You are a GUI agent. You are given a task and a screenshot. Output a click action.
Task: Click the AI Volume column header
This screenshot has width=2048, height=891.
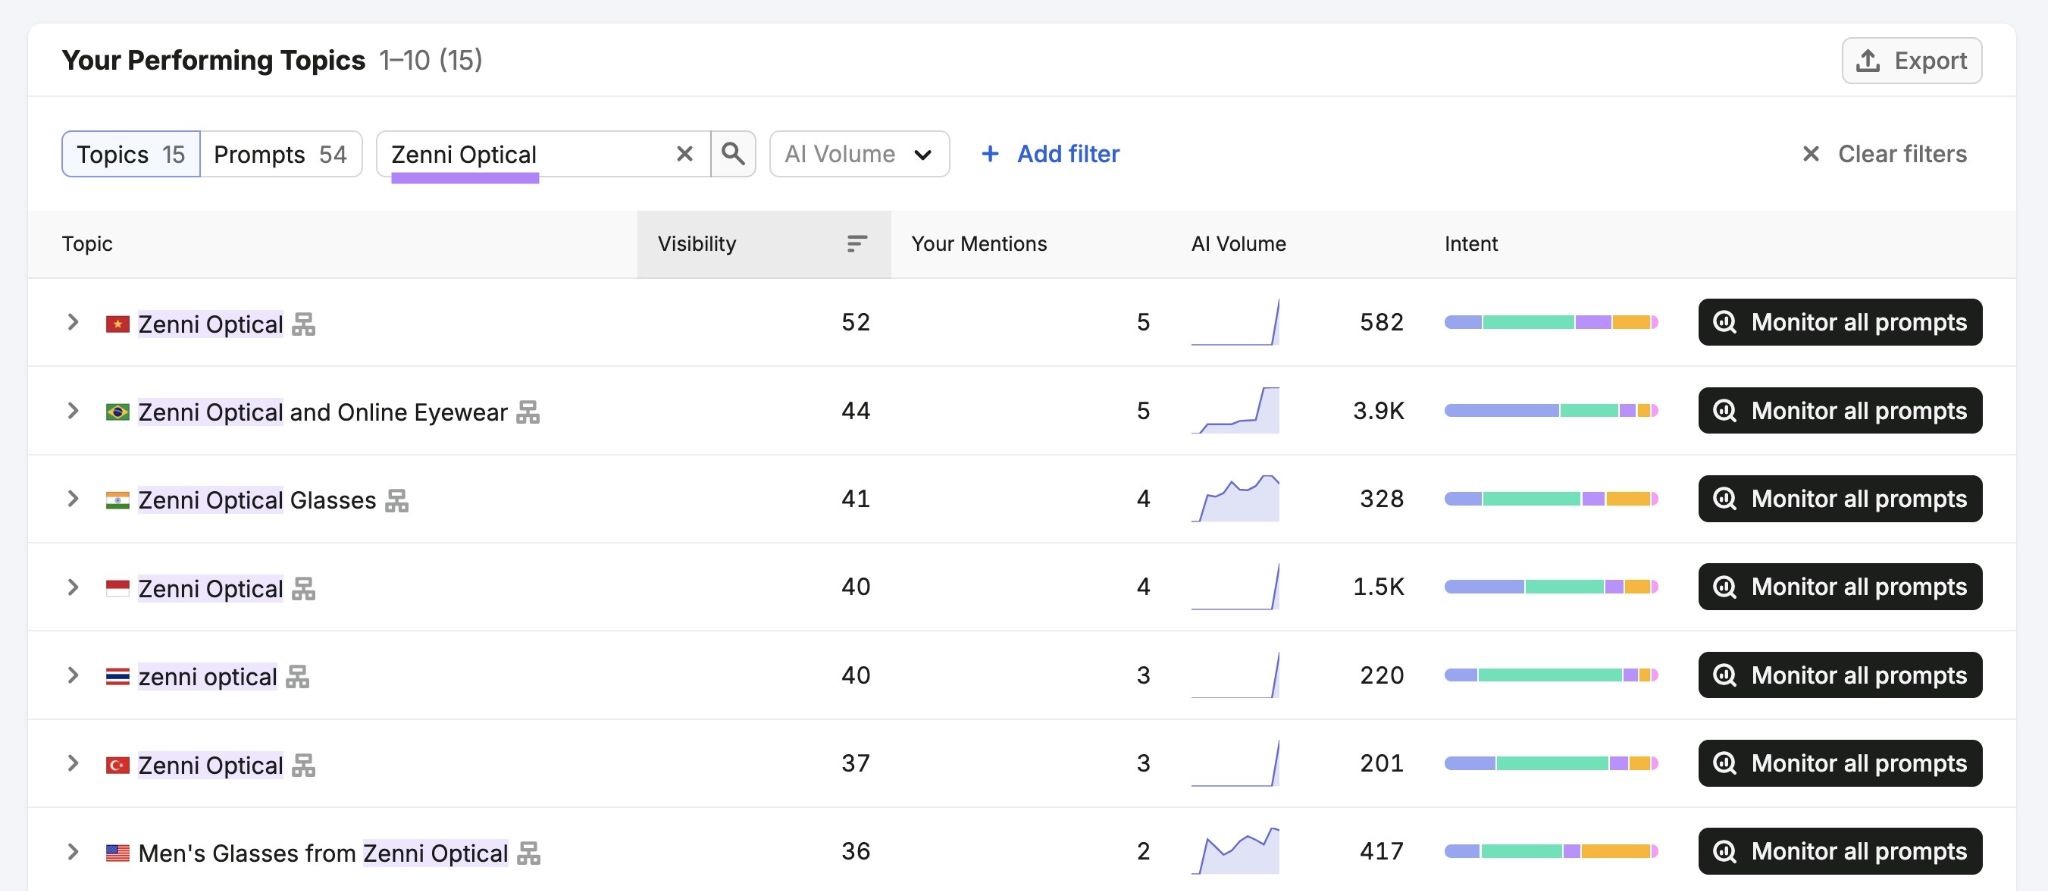click(1238, 244)
